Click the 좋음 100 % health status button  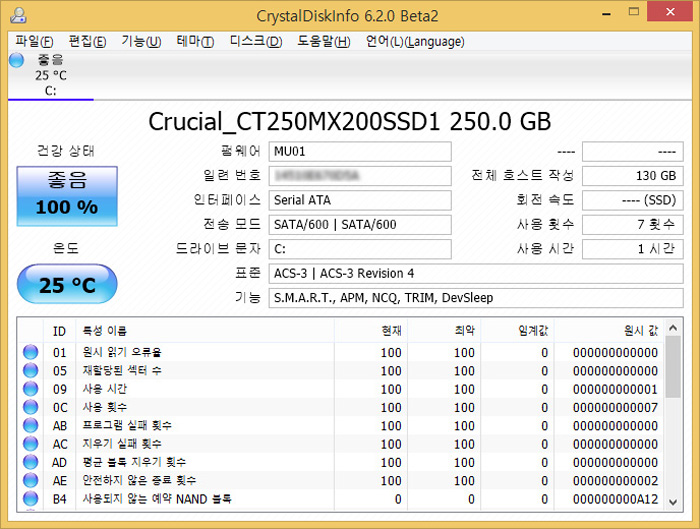[67, 196]
